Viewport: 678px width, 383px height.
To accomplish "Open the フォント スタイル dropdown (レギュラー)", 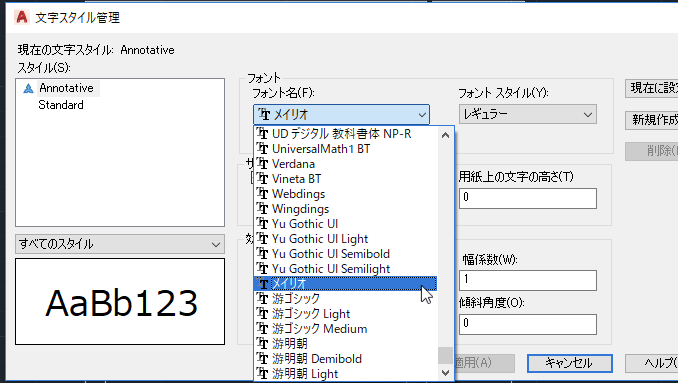I will [x=528, y=115].
